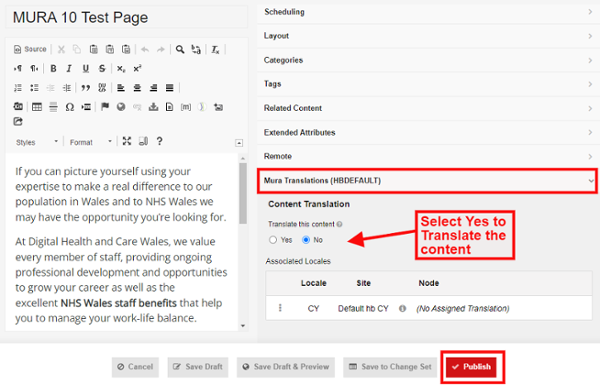Click the Source view button
This screenshot has width=600, height=385.
pos(30,49)
